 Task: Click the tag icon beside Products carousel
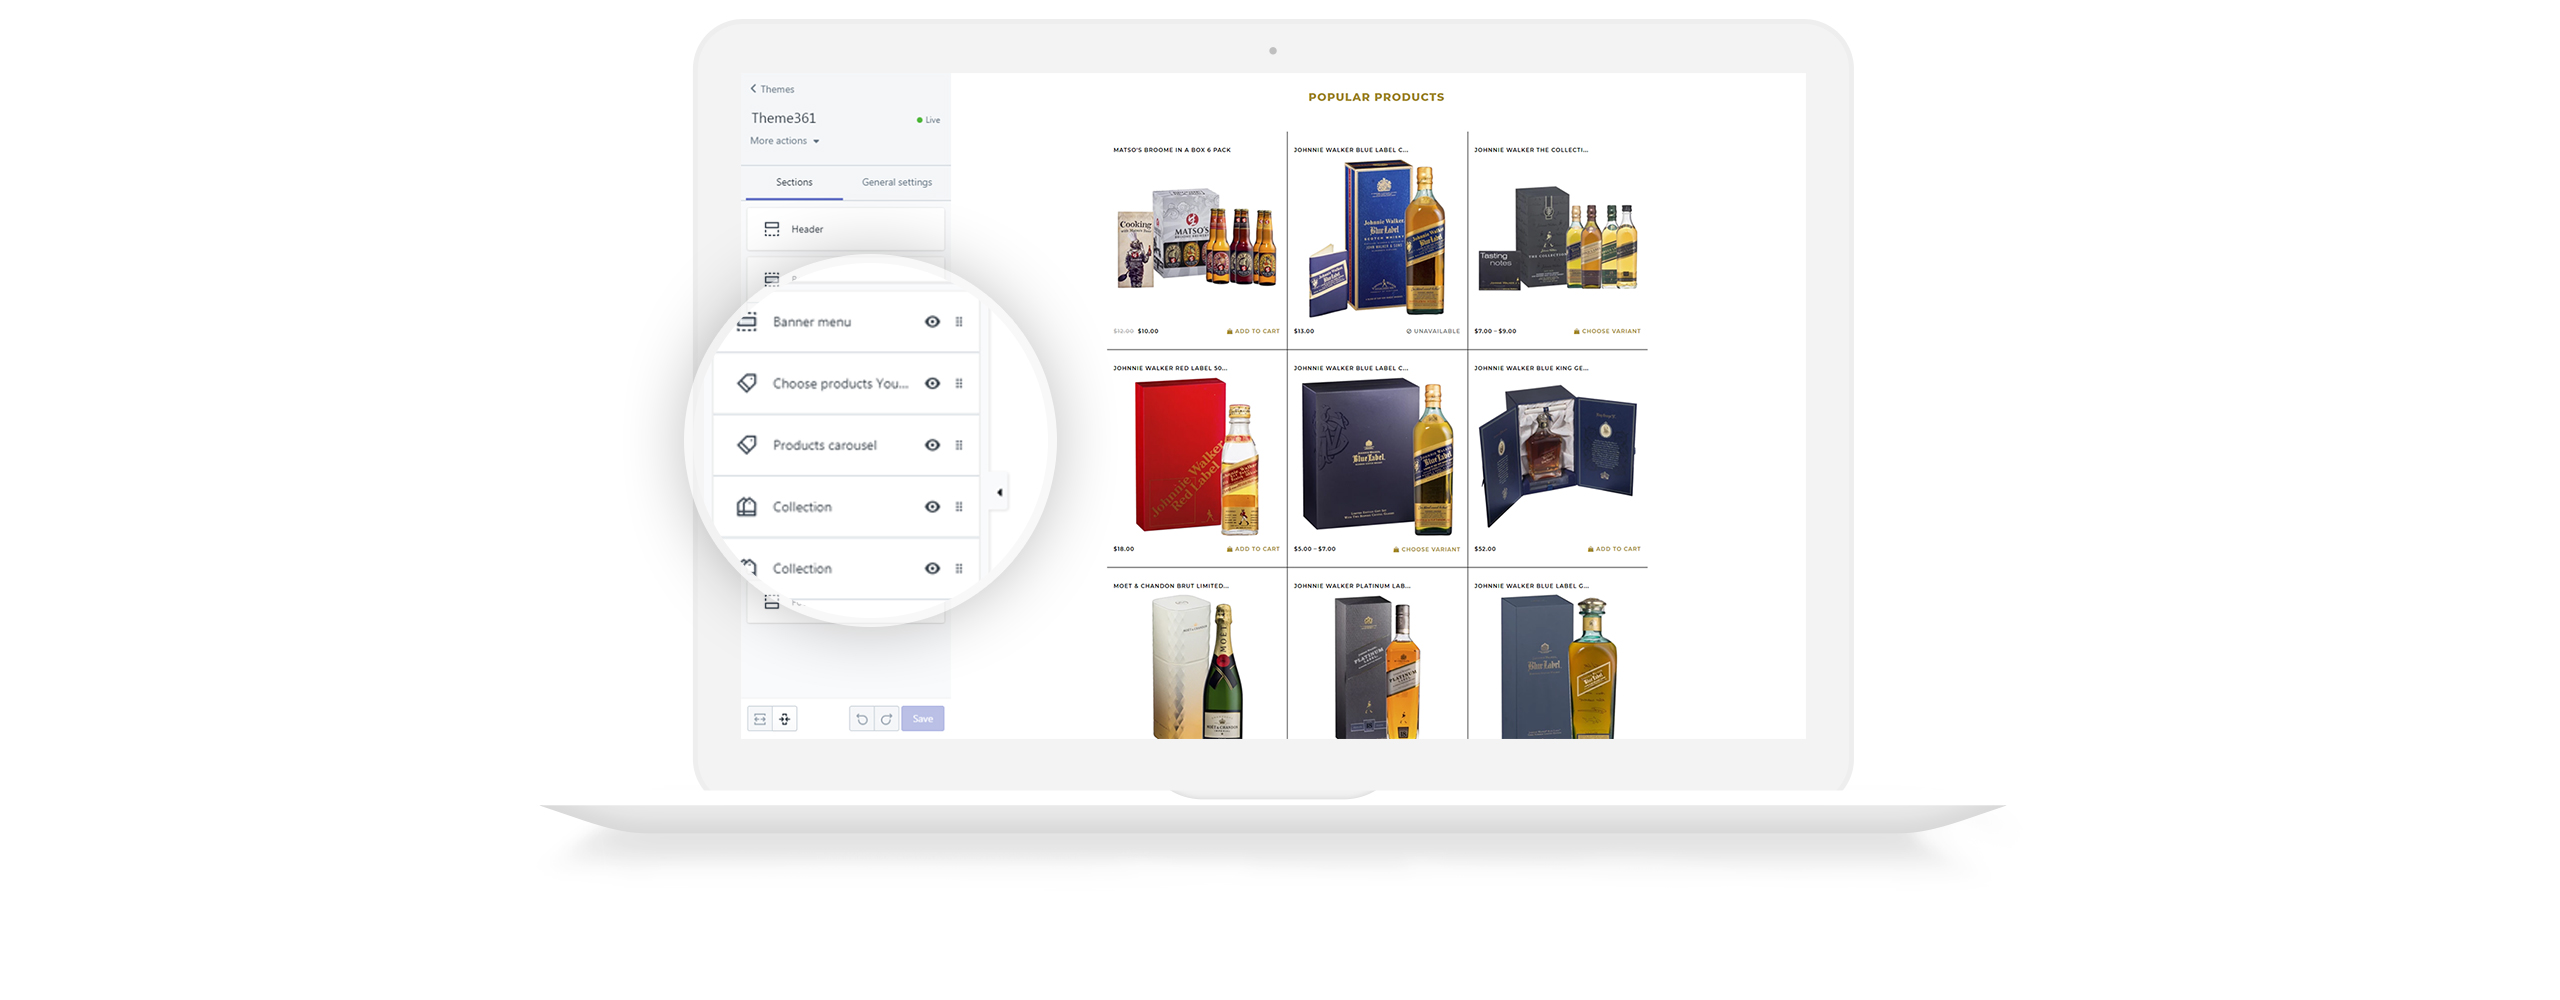coord(747,445)
